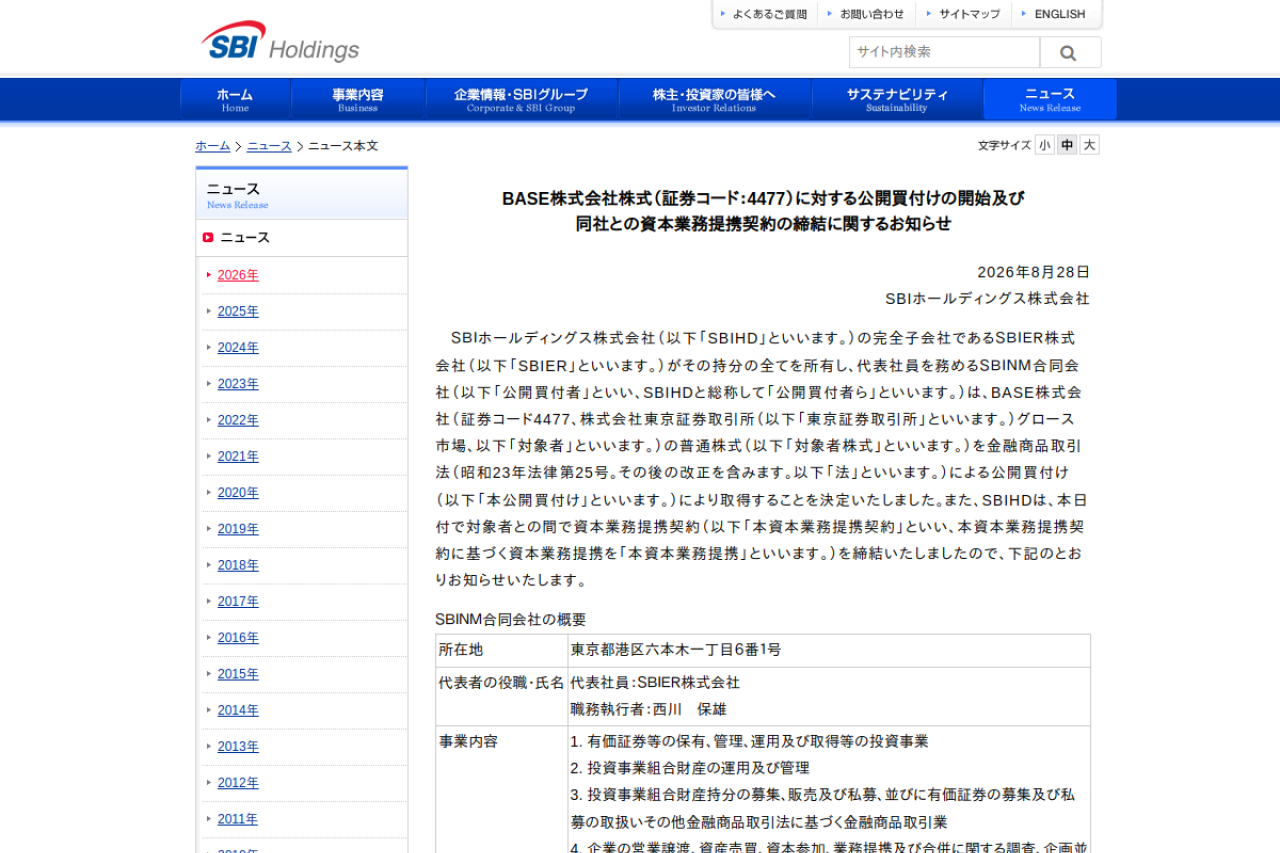Viewport: 1280px width, 853px height.
Task: Open 2011年 news archive
Action: 238,819
